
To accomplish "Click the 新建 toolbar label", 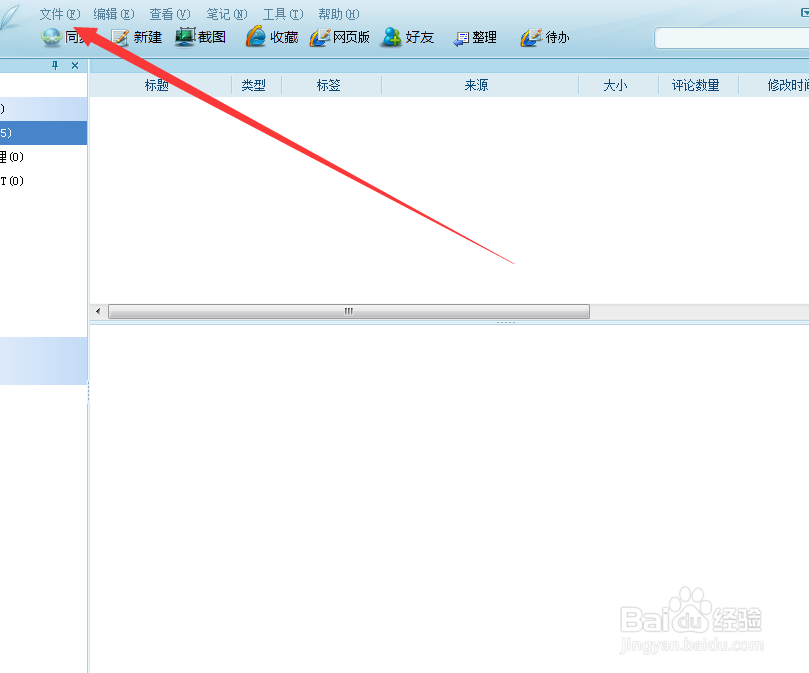I will pyautogui.click(x=148, y=37).
